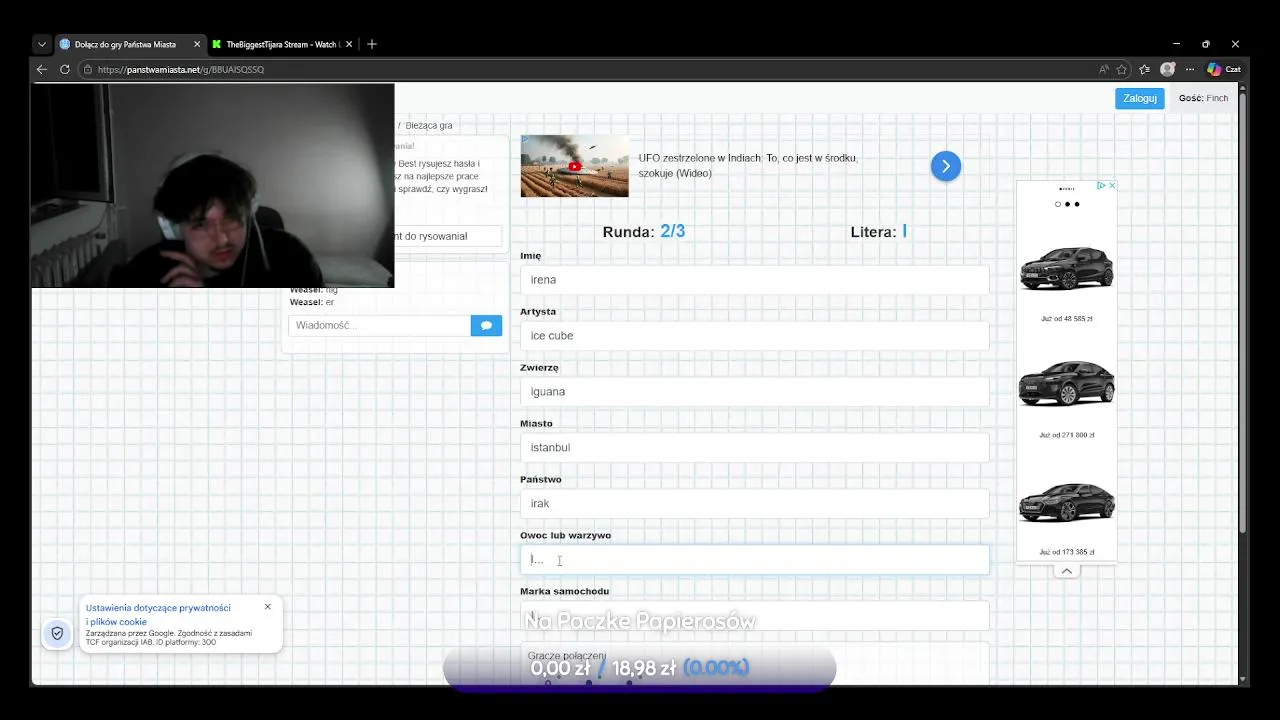Open Ustawienia dotyczące prywatności i plików cookie

(x=158, y=614)
